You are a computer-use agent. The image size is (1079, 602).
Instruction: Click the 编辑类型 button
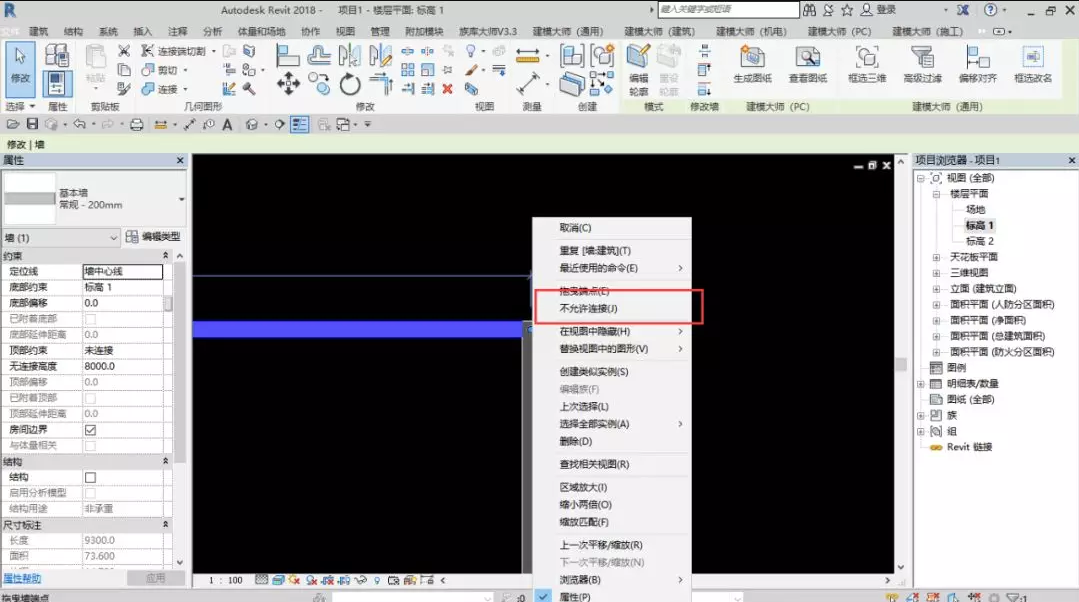click(153, 237)
